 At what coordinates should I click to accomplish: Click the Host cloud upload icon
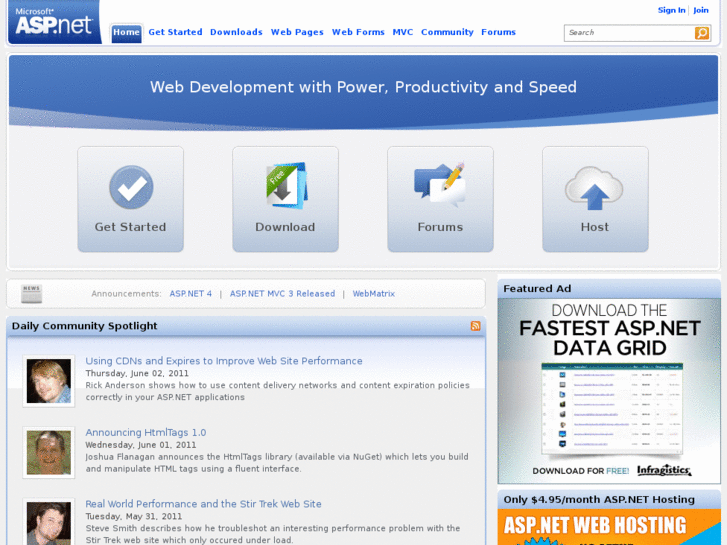click(x=594, y=188)
